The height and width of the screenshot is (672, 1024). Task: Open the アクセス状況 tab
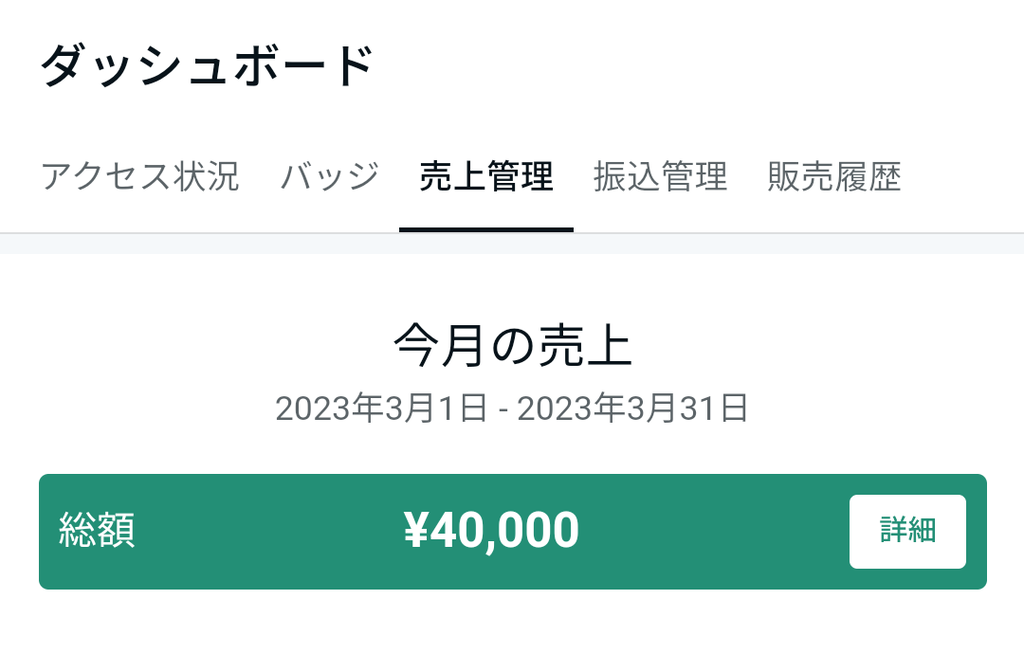click(140, 177)
